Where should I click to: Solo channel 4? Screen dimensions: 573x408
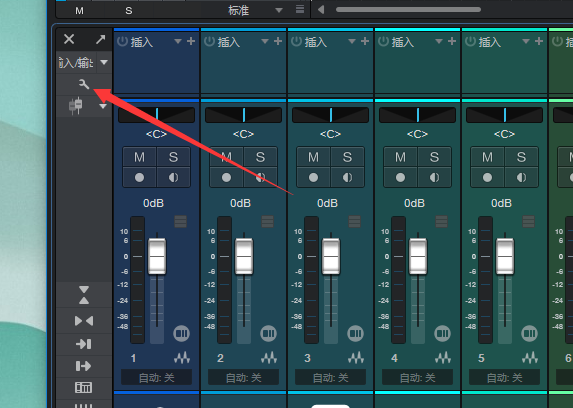434,157
